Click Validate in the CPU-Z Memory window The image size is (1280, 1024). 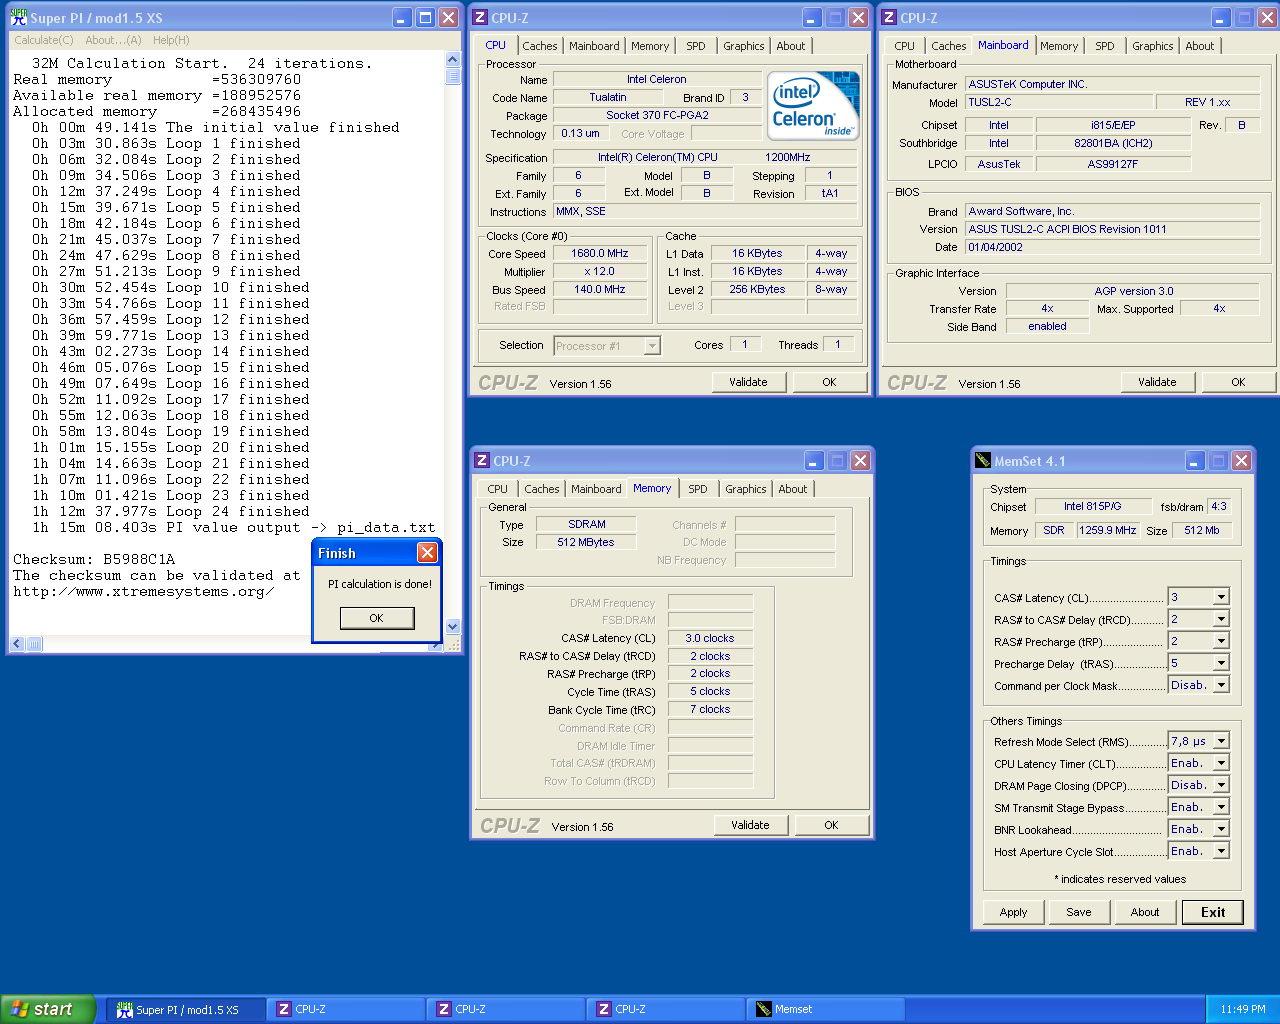(750, 825)
